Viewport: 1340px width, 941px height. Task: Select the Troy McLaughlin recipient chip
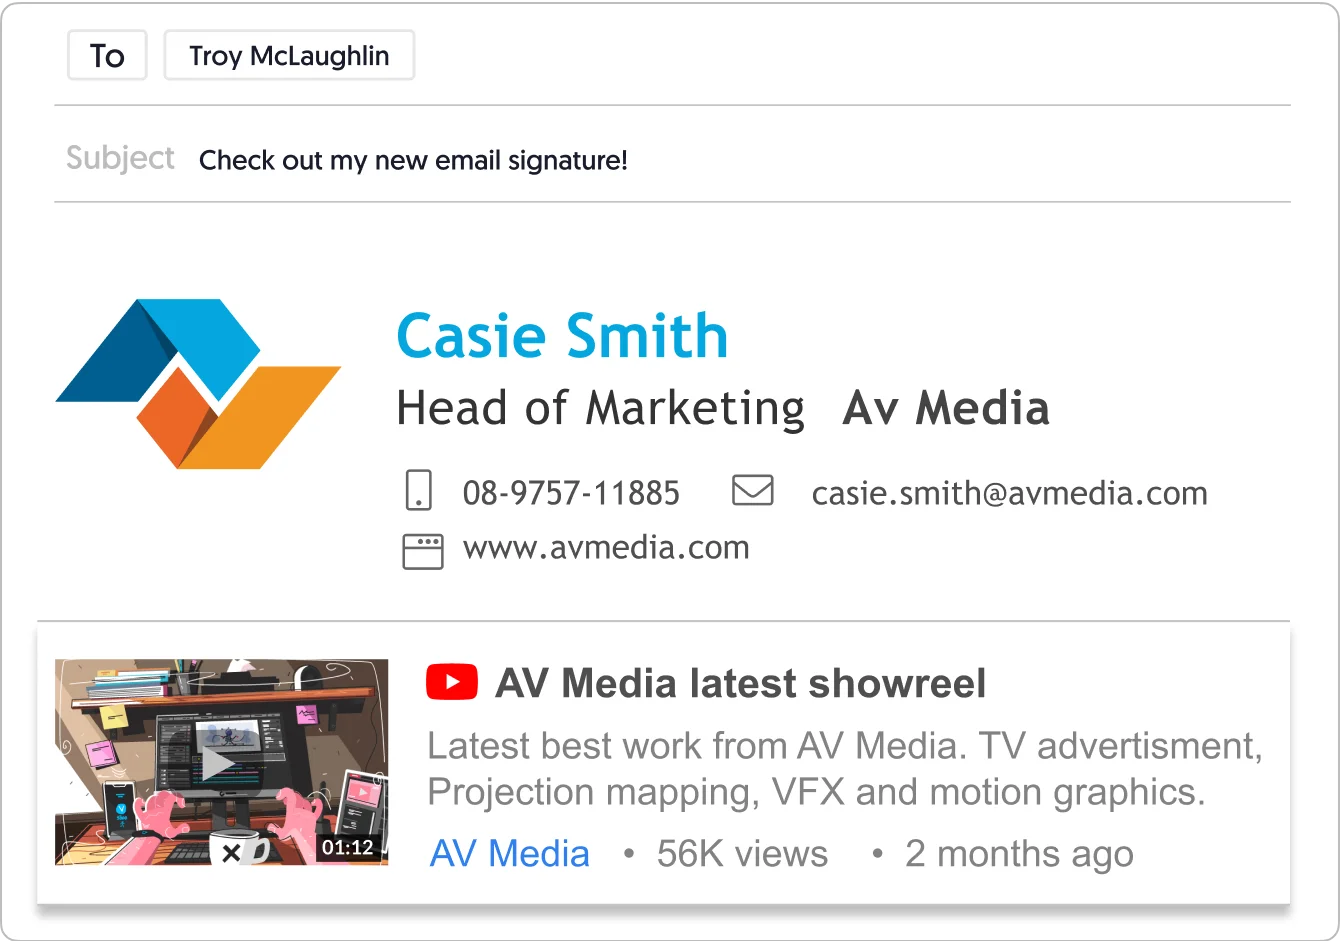coord(289,55)
